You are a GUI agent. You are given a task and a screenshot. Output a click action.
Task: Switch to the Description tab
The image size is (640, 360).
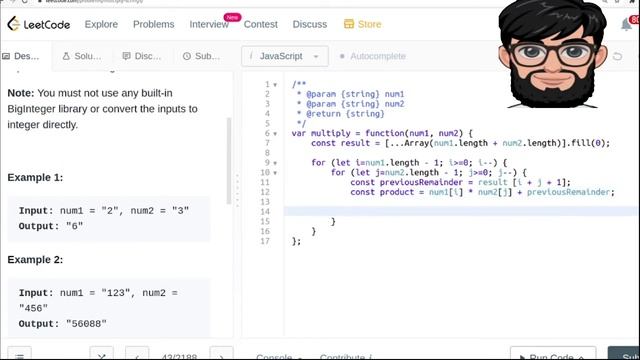pyautogui.click(x=21, y=56)
